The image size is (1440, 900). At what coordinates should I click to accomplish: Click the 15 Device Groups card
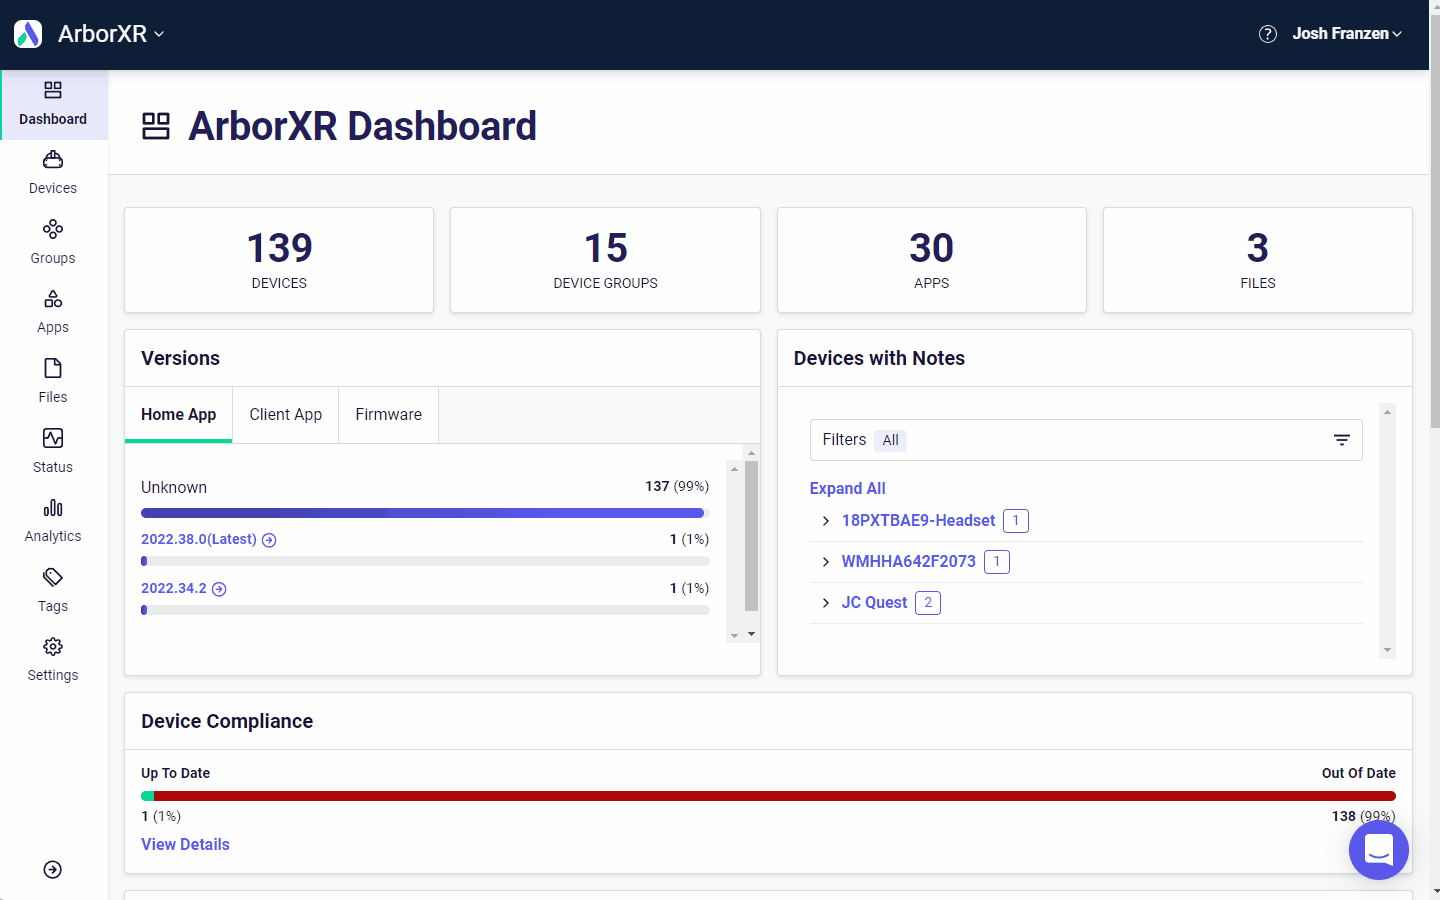tap(605, 260)
